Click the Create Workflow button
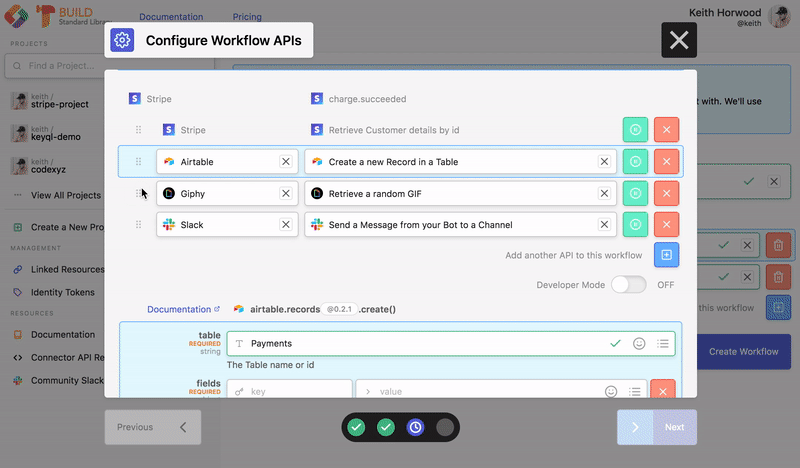The width and height of the screenshot is (800, 468). [743, 352]
